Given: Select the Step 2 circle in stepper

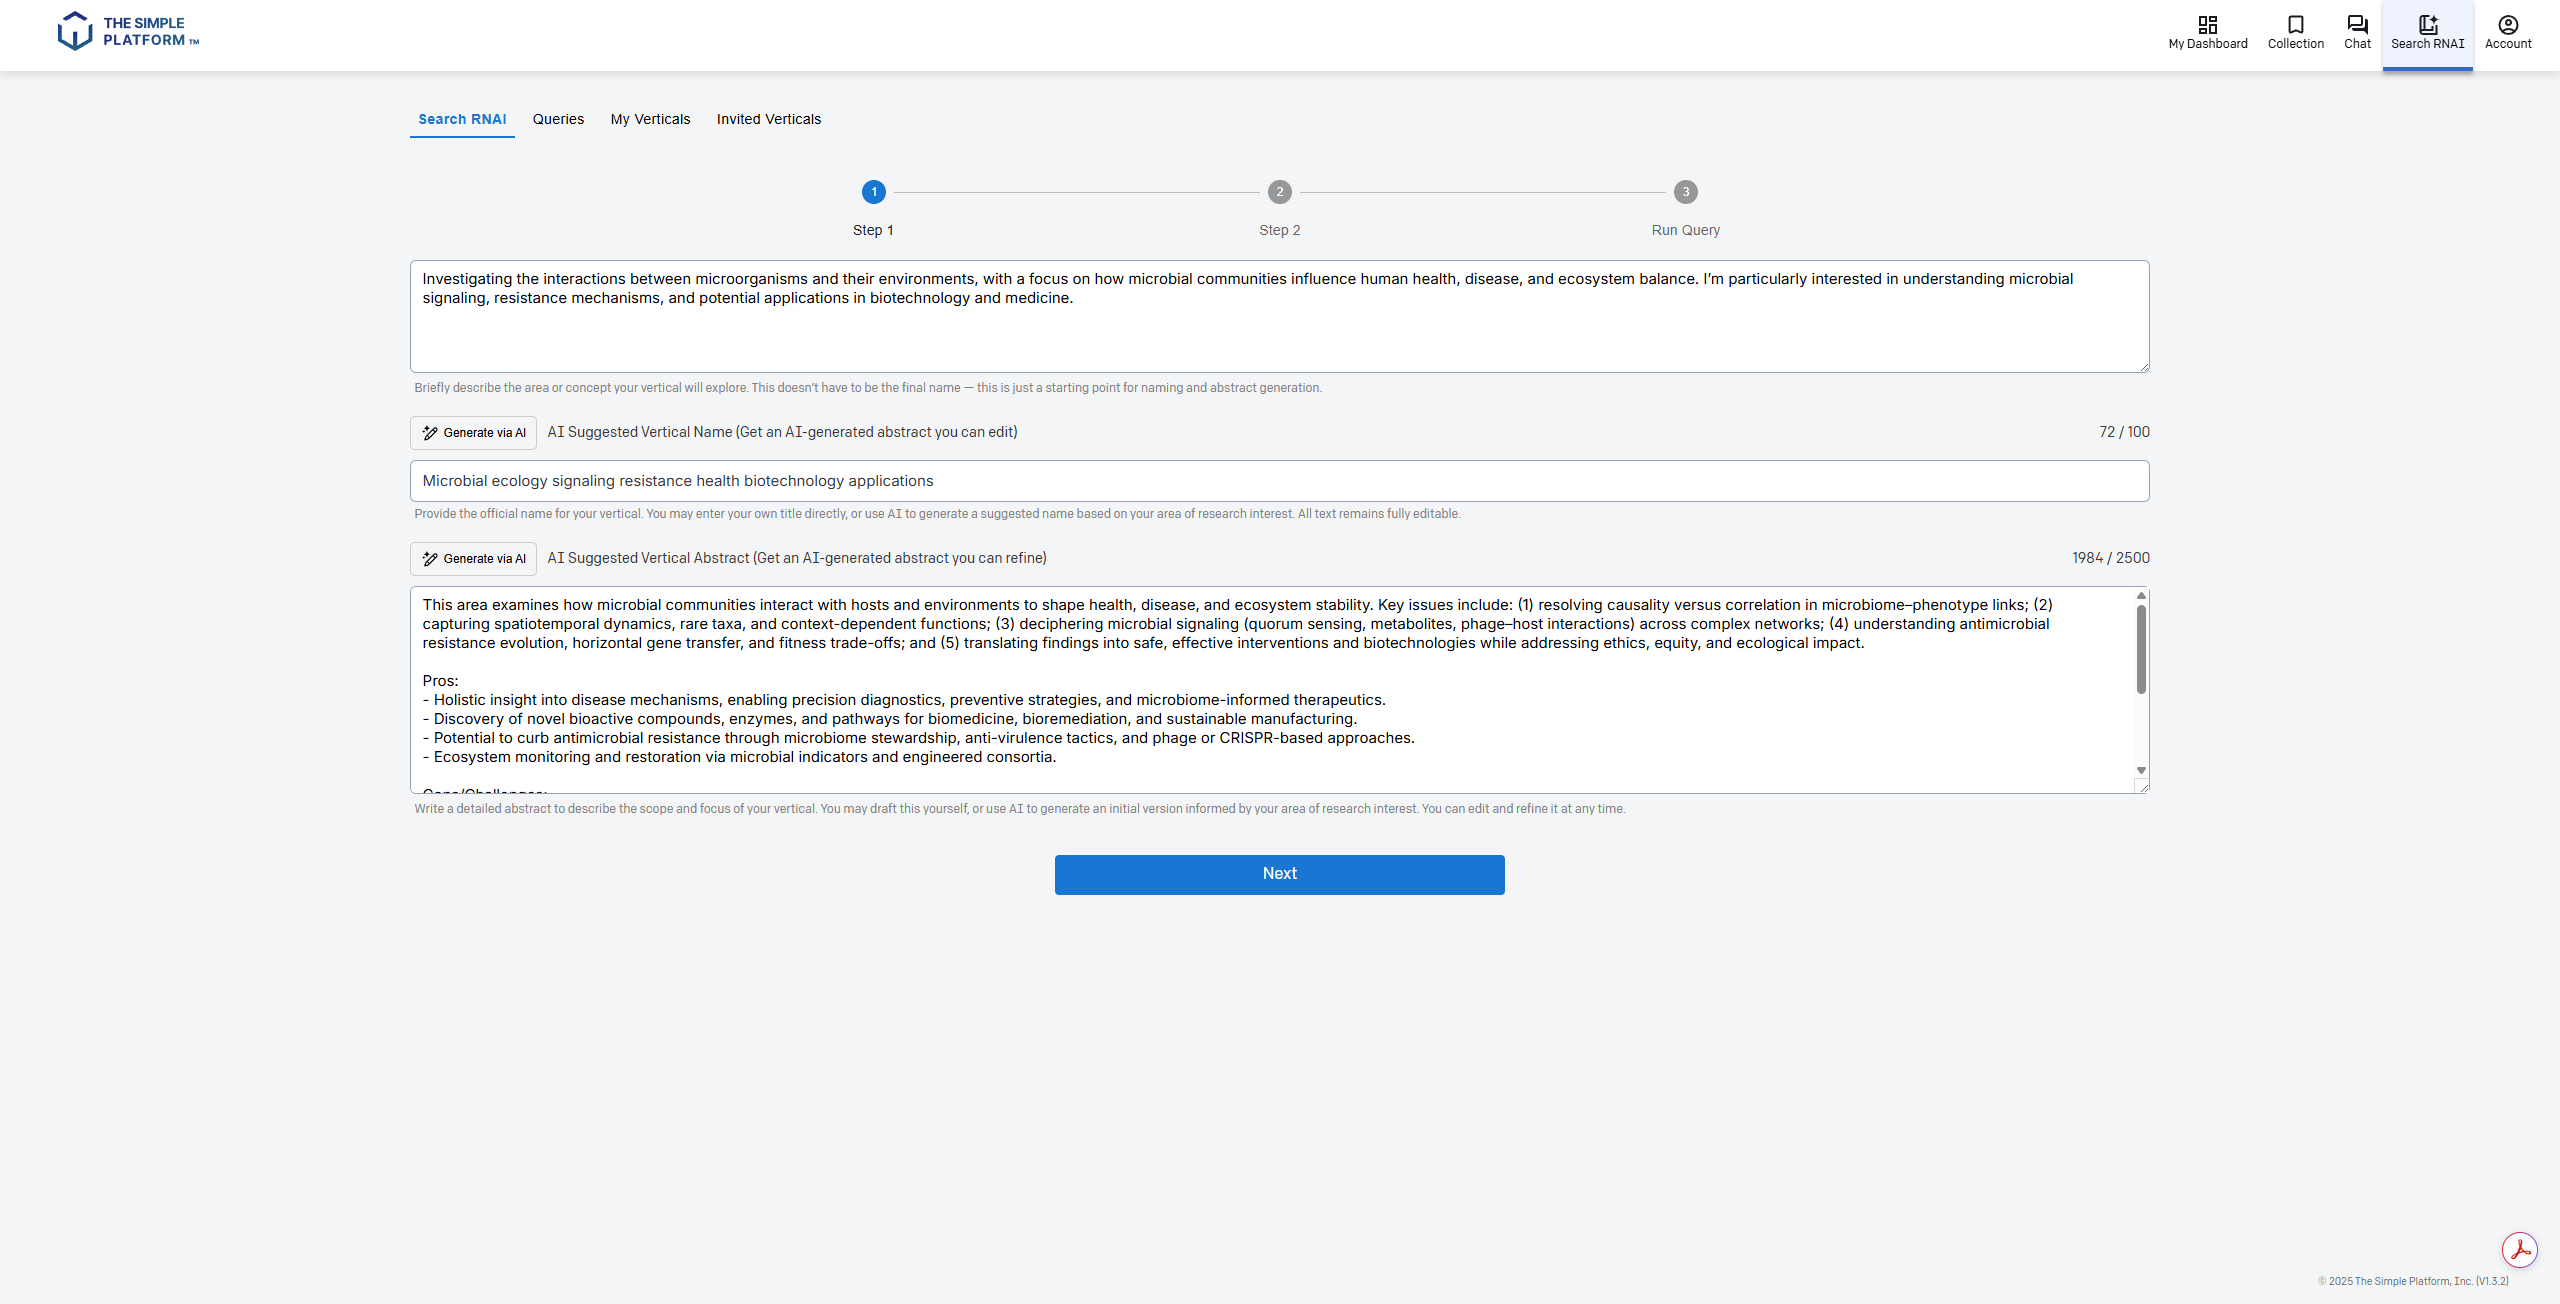Looking at the screenshot, I should click(x=1279, y=192).
